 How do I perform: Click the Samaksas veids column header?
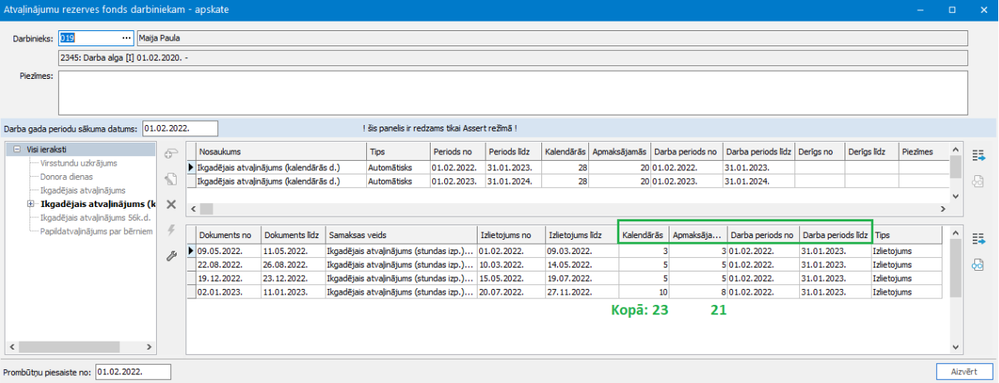[x=400, y=235]
